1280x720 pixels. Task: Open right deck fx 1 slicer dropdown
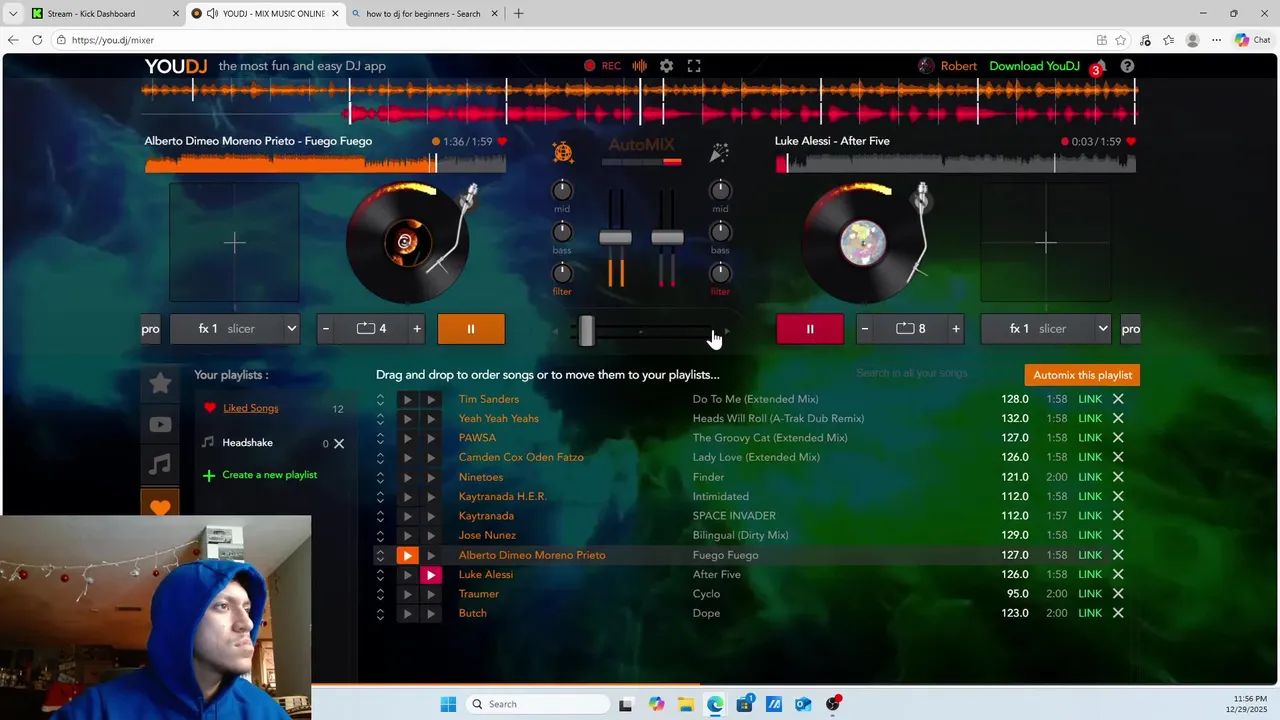[x=1046, y=329]
